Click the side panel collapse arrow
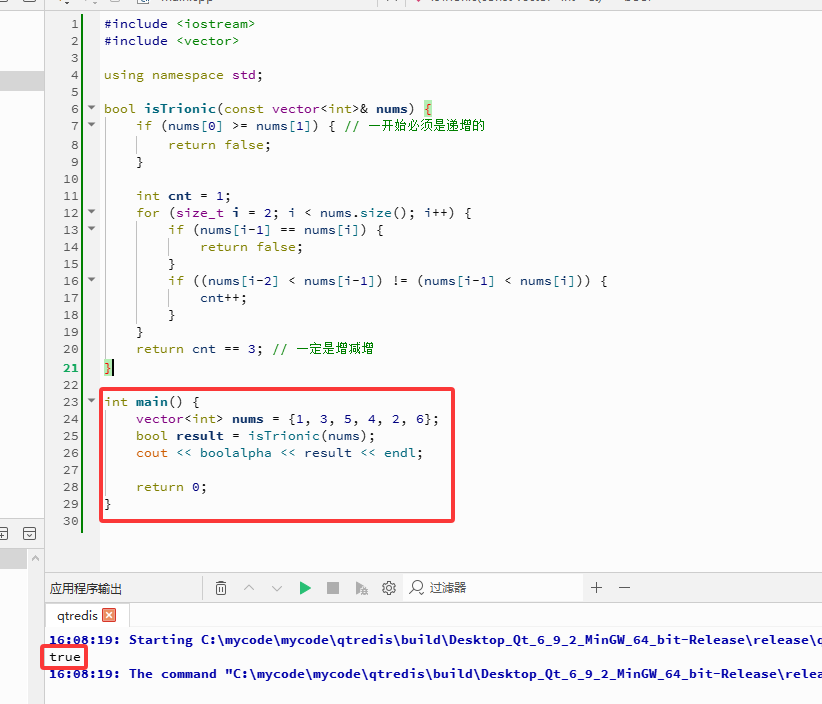Viewport: 822px width, 704px height. [36, 558]
